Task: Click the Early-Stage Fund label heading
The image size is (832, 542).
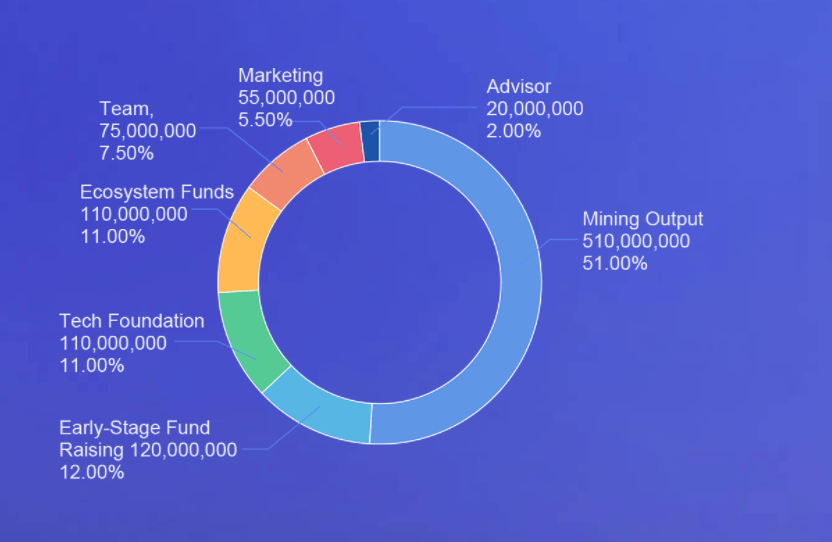Action: (134, 428)
